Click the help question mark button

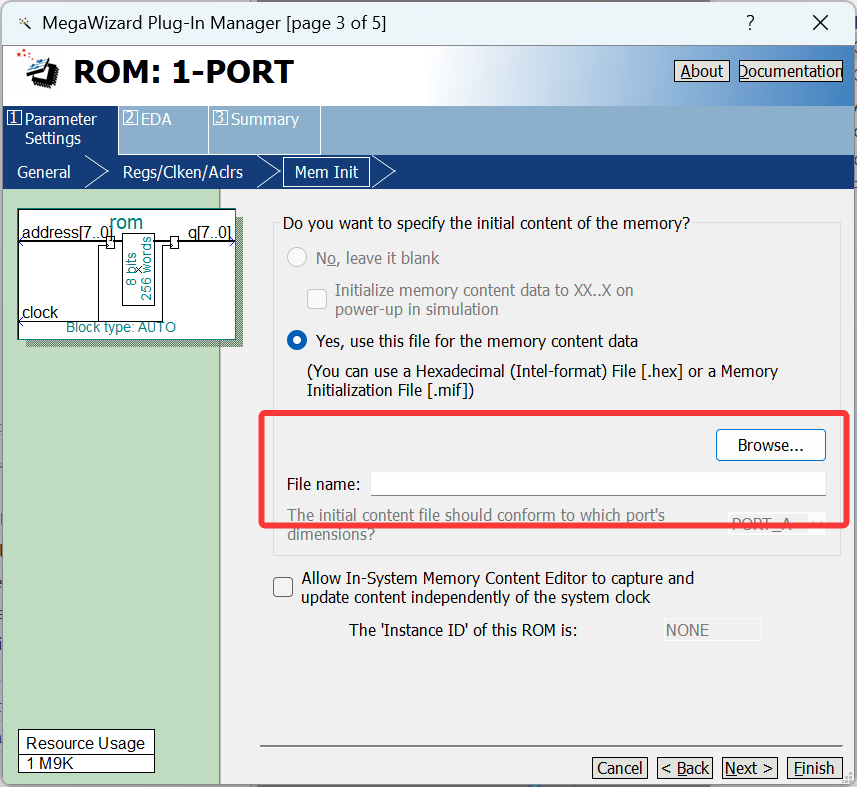pos(750,22)
